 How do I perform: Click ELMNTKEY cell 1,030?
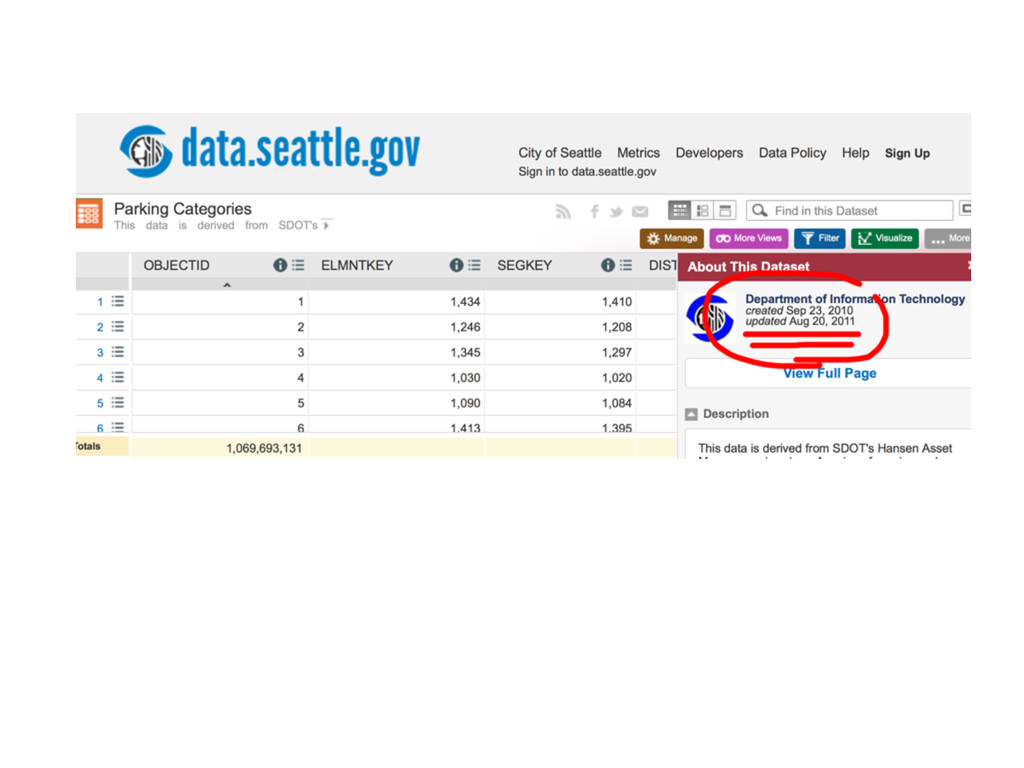point(465,378)
